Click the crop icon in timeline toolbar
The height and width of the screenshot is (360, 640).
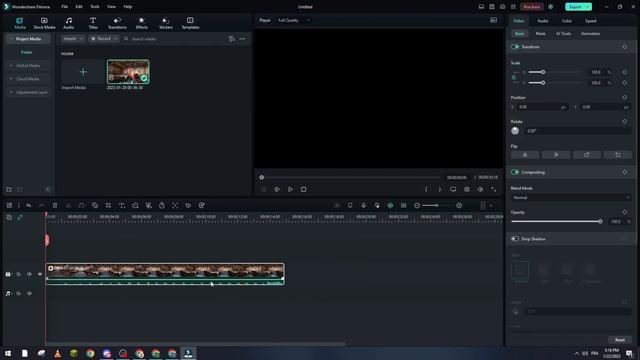click(108, 206)
